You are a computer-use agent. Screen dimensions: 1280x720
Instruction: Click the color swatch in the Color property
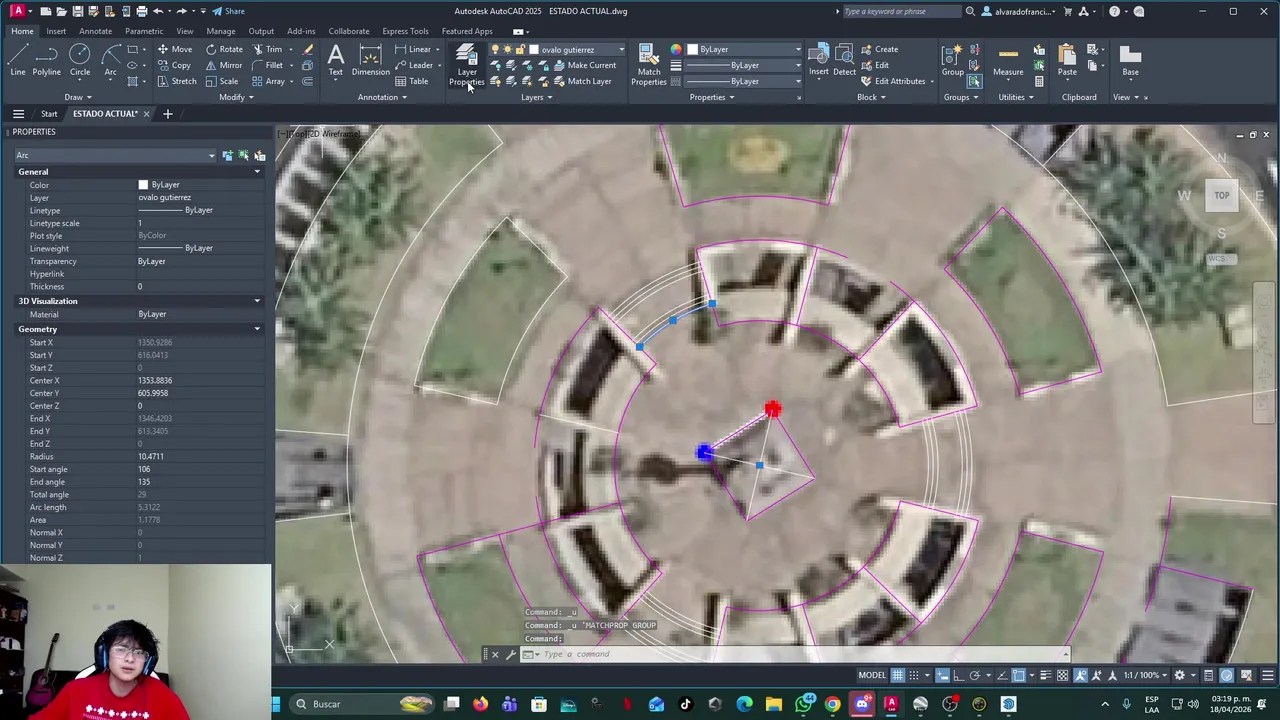[143, 185]
